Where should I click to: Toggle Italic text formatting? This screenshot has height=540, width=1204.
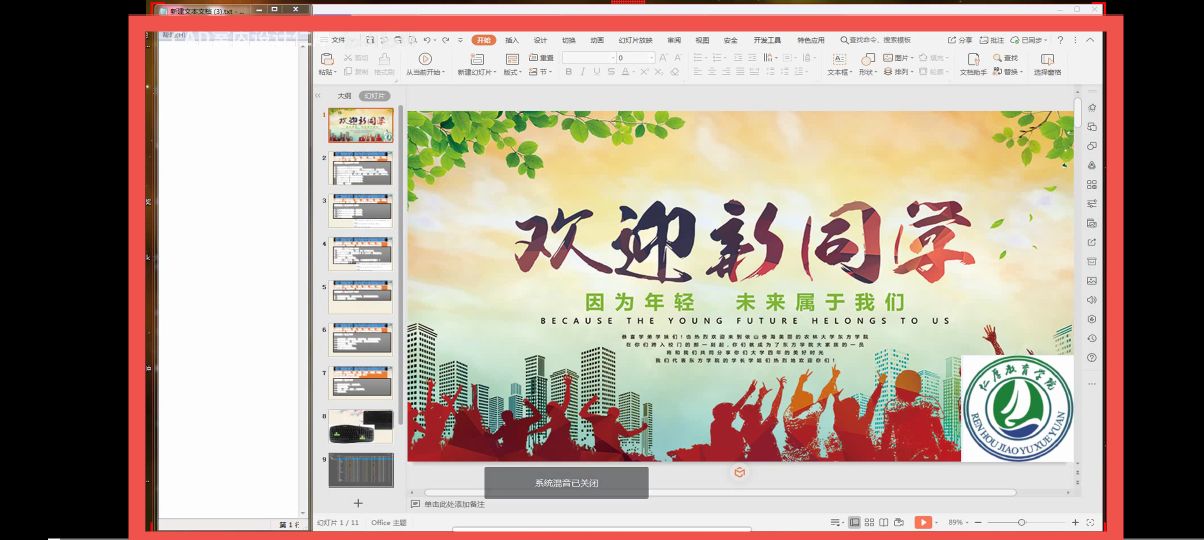pos(583,72)
